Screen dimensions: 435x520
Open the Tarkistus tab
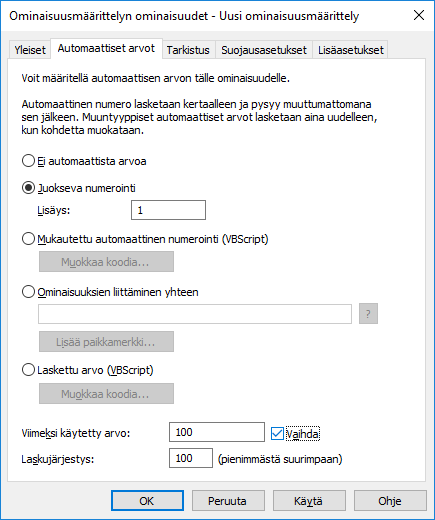click(x=188, y=50)
